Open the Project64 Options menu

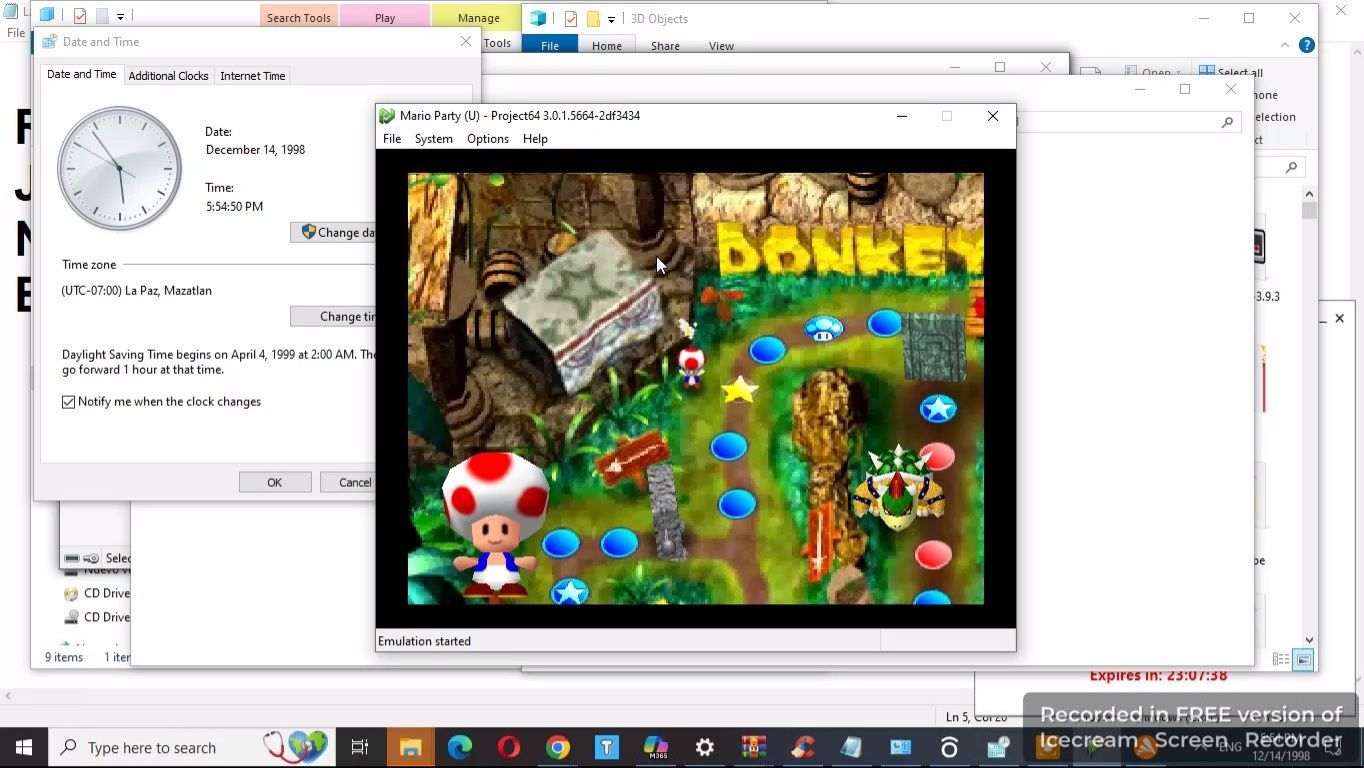click(488, 139)
